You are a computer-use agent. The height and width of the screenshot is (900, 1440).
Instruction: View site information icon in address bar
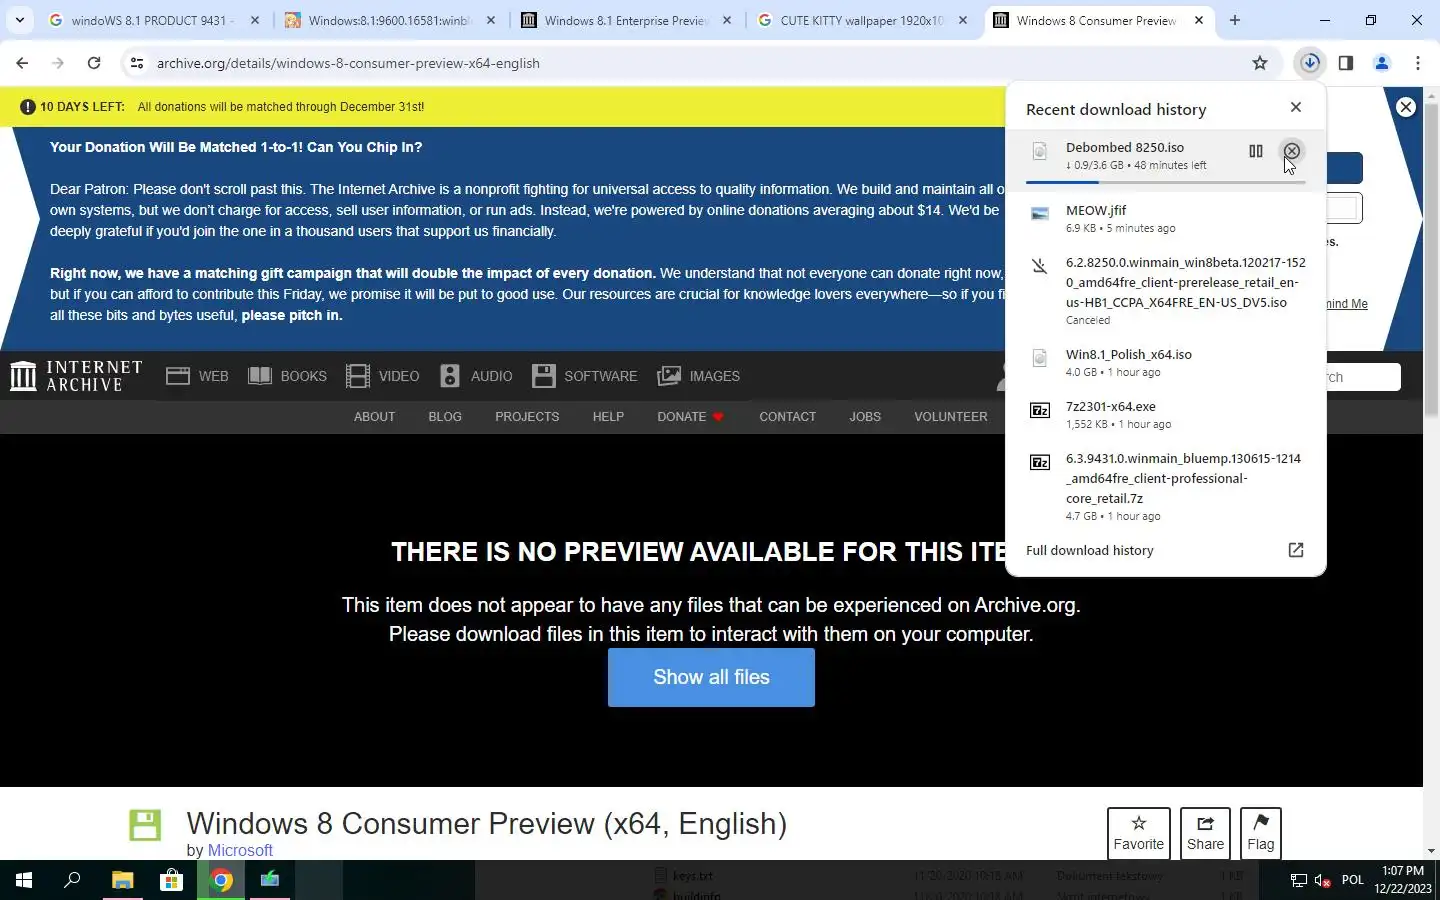[x=137, y=63]
